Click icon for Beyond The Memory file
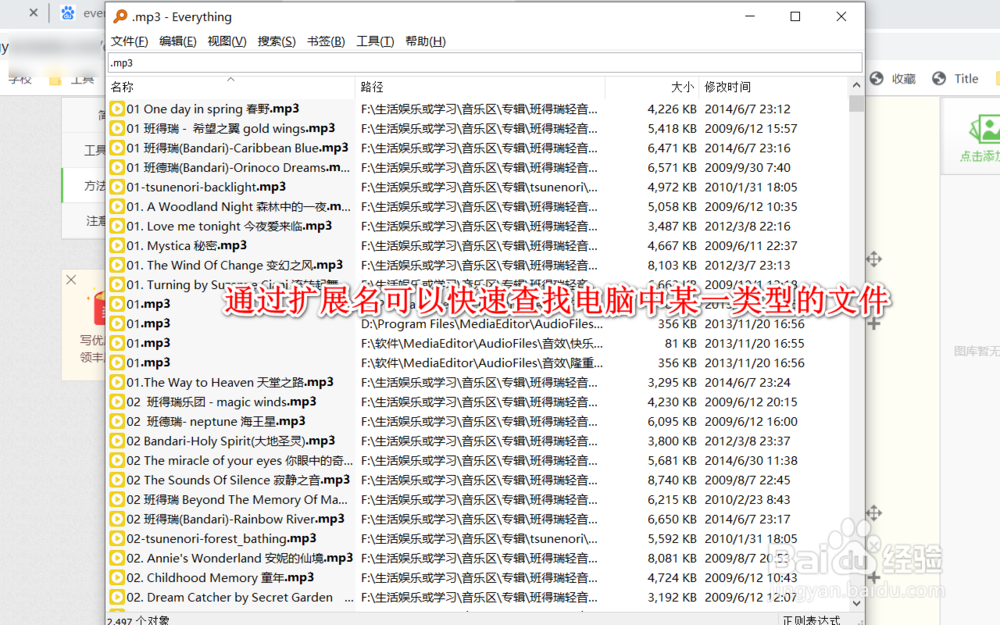The height and width of the screenshot is (625, 1000). coord(117,499)
